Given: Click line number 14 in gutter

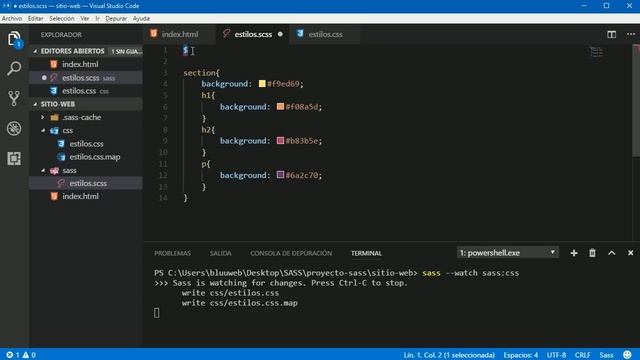Looking at the screenshot, I should pos(163,198).
